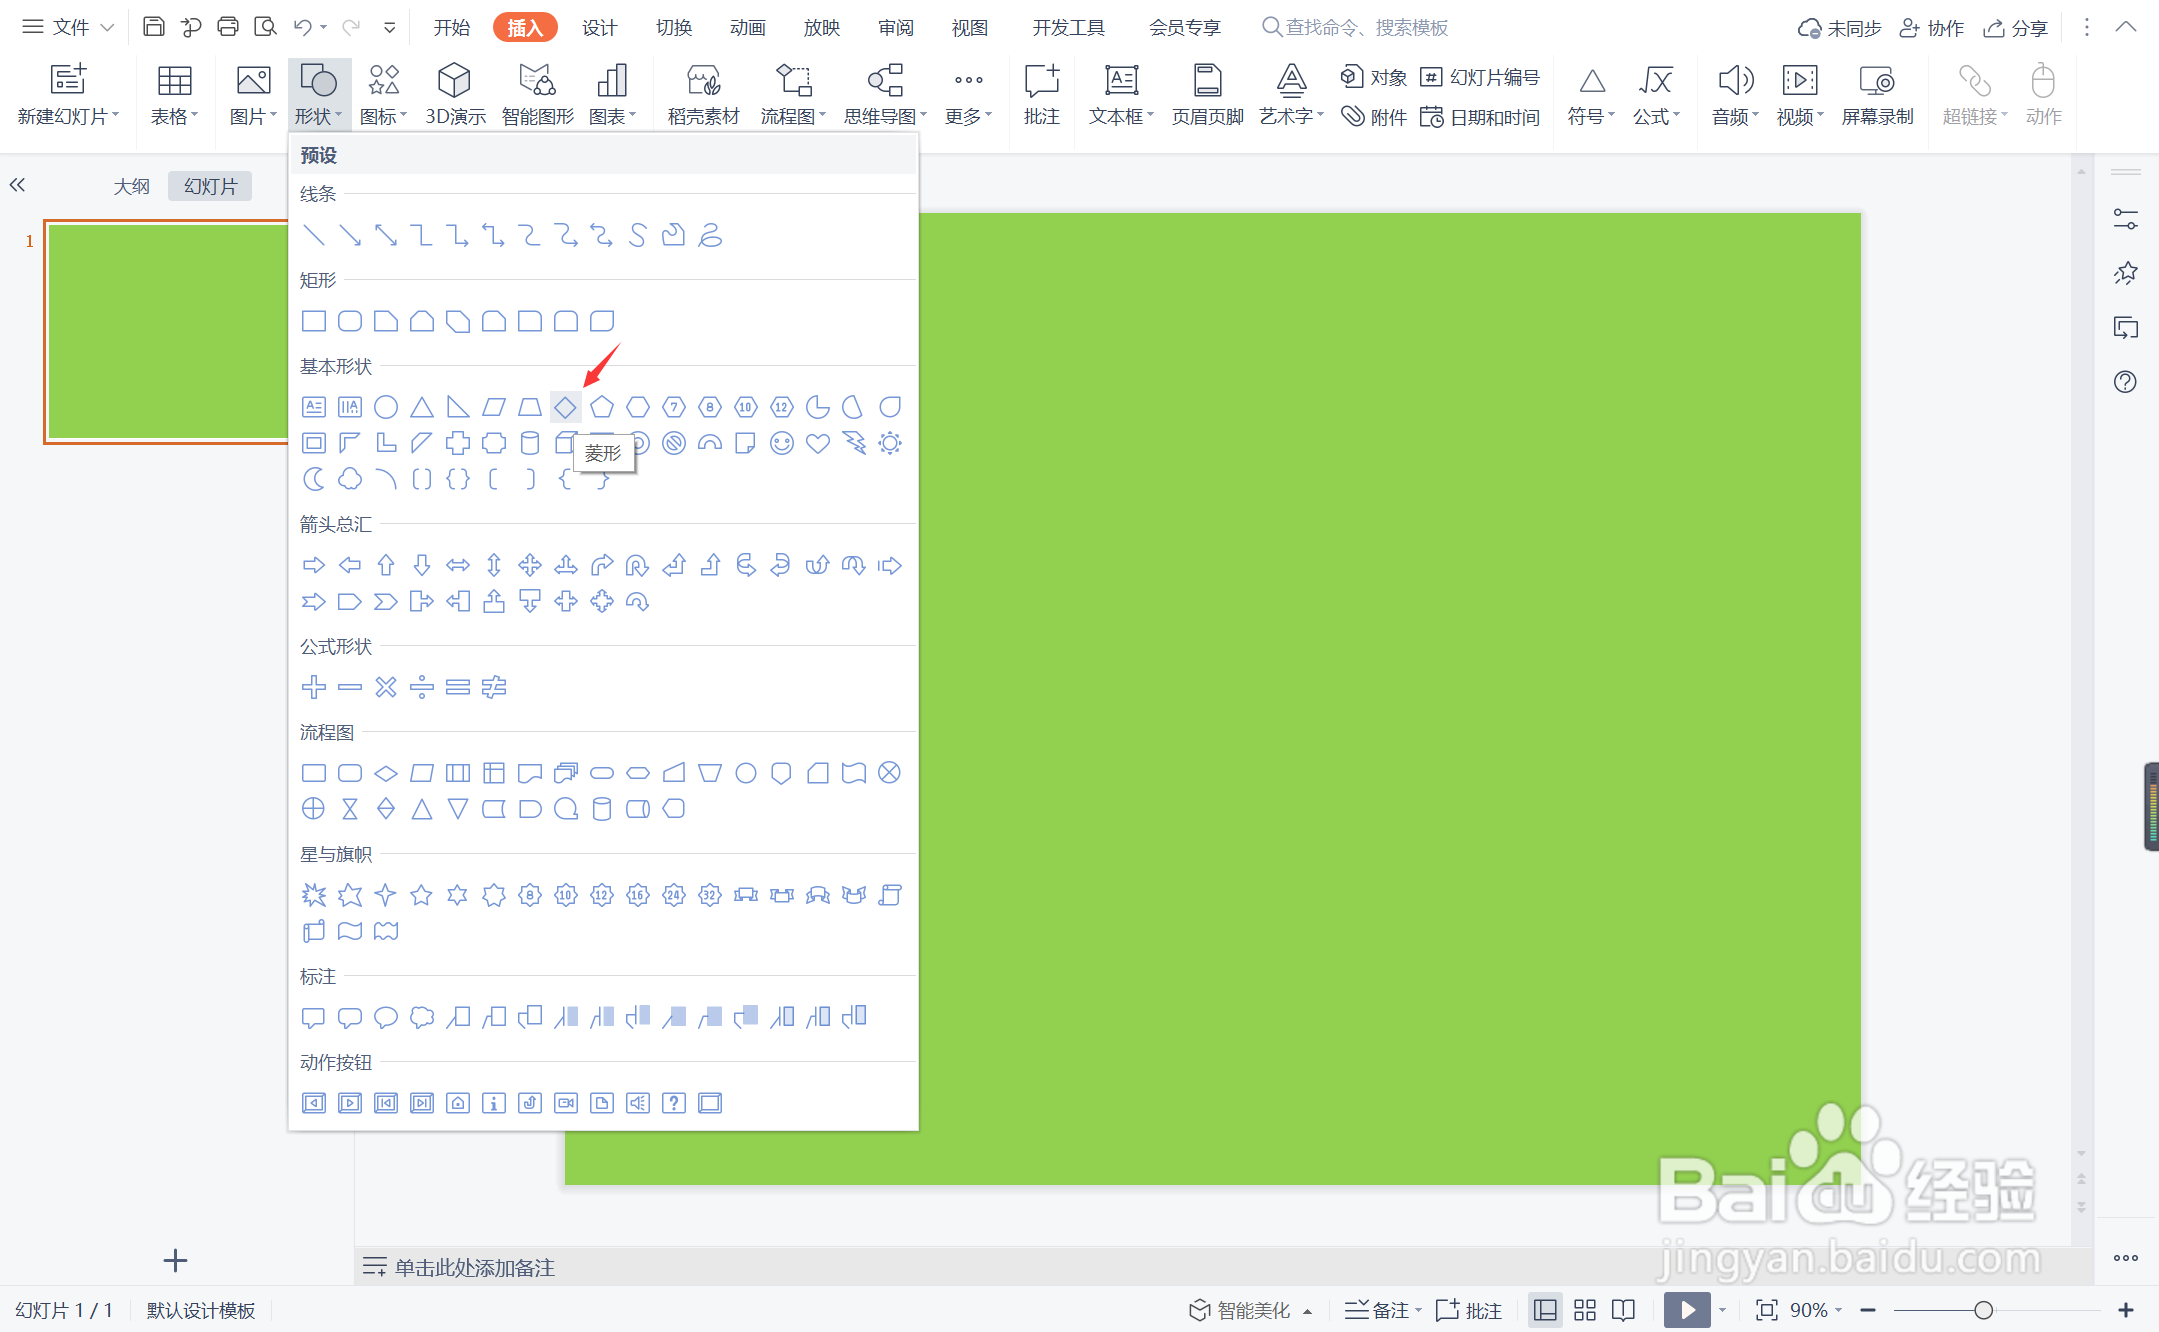Image resolution: width=2159 pixels, height=1332 pixels.
Task: Insert date and time
Action: coord(1479,117)
